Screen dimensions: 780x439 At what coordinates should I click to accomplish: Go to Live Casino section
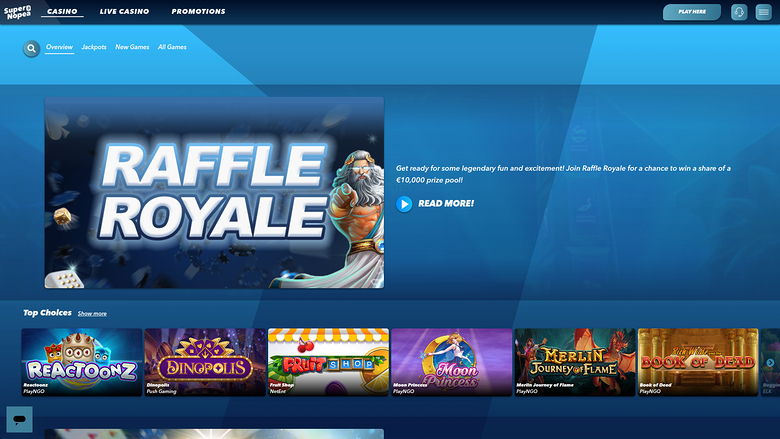tap(124, 12)
